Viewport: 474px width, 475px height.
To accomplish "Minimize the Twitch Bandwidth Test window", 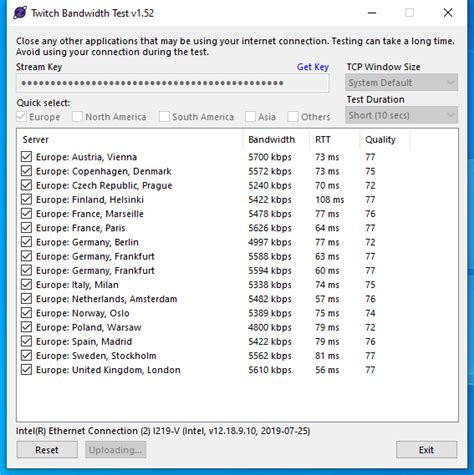I will click(372, 13).
